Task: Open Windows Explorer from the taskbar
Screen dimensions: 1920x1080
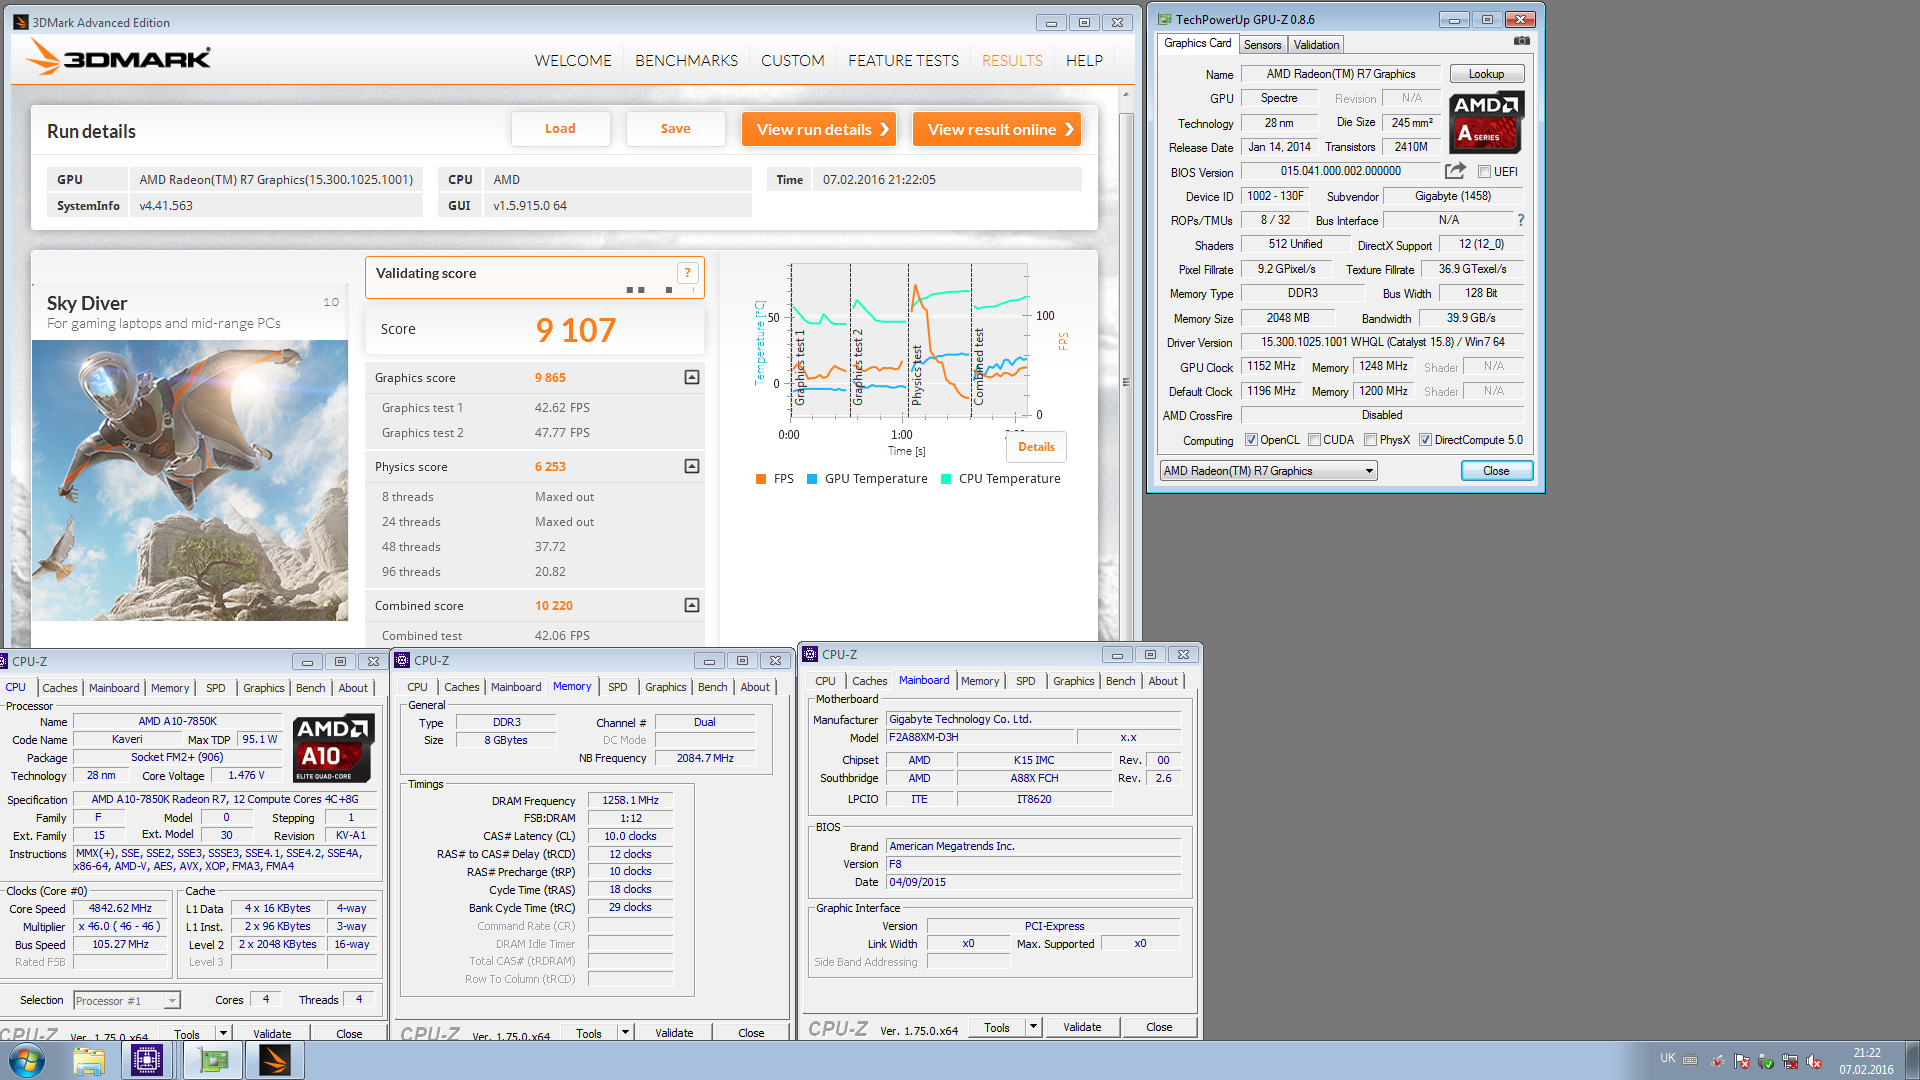Action: point(89,1060)
